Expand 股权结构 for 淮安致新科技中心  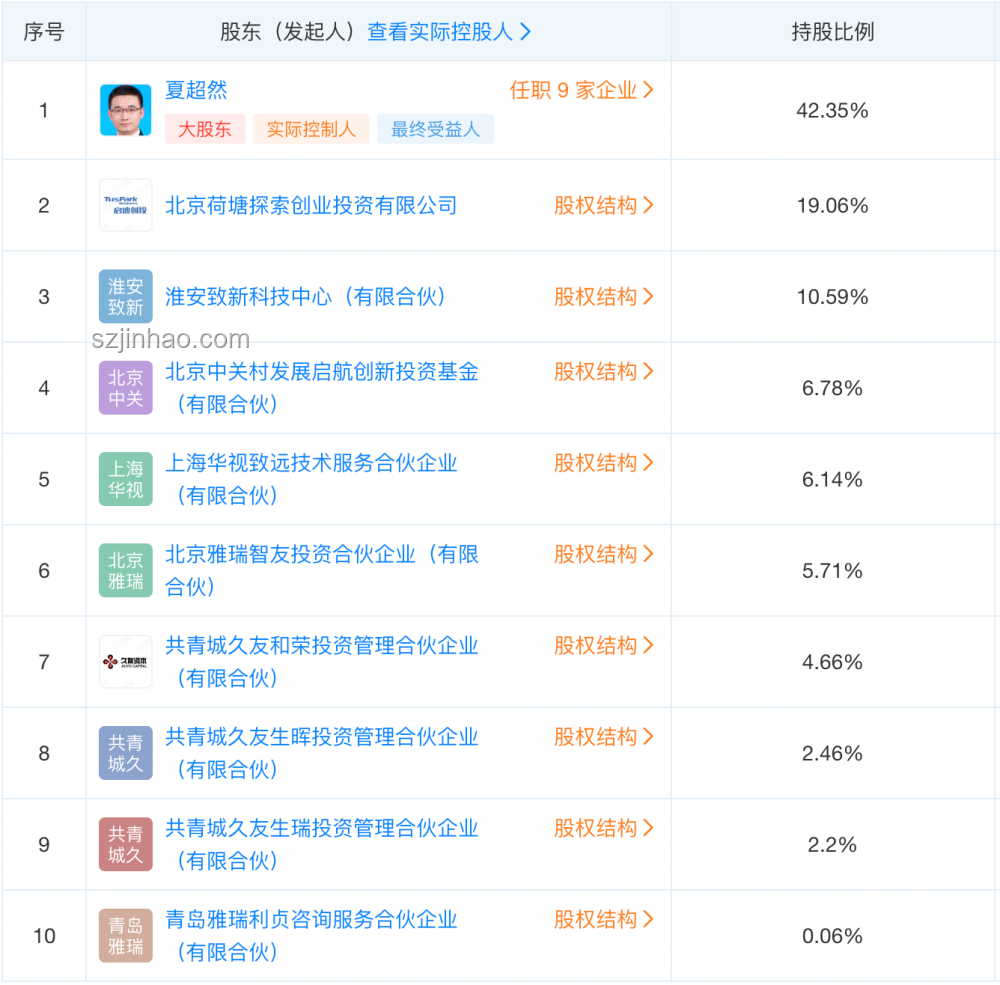click(603, 296)
